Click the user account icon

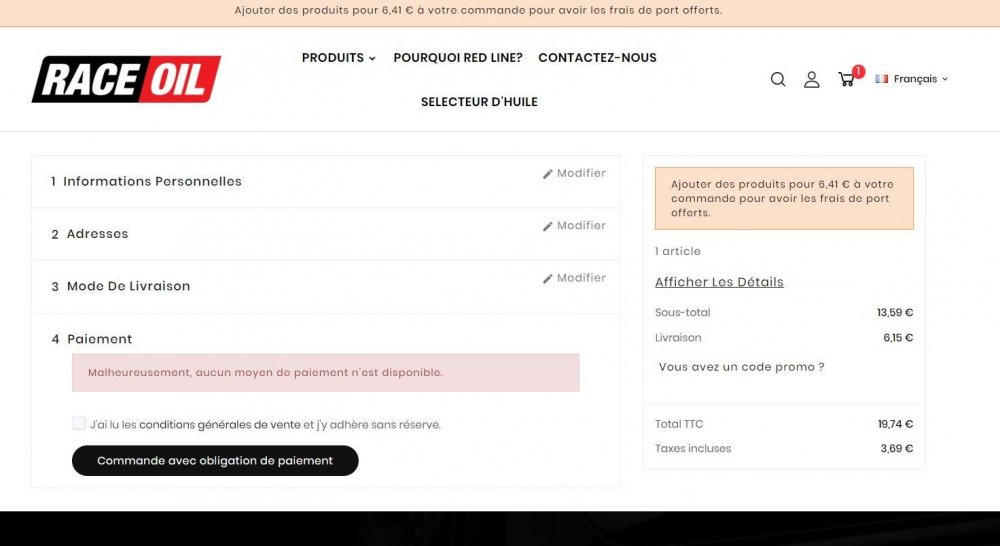point(812,80)
